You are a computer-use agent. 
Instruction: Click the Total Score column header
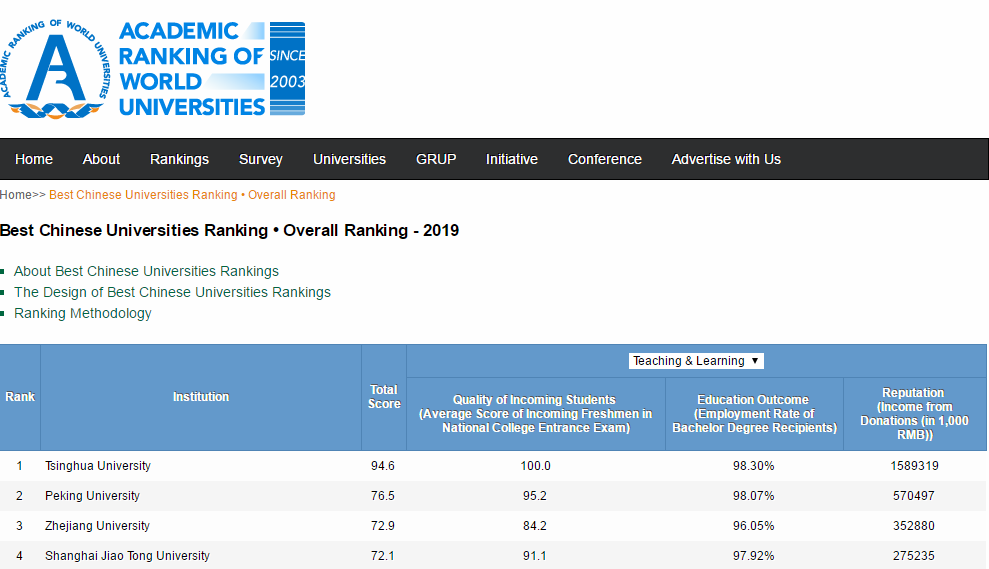pos(384,397)
